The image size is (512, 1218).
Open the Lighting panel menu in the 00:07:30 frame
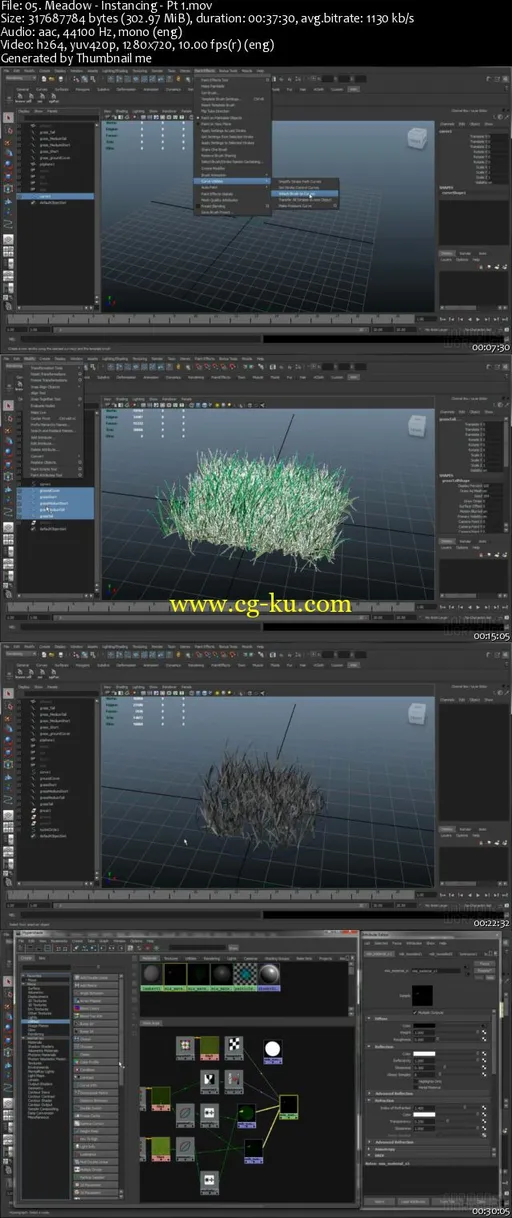tap(138, 111)
